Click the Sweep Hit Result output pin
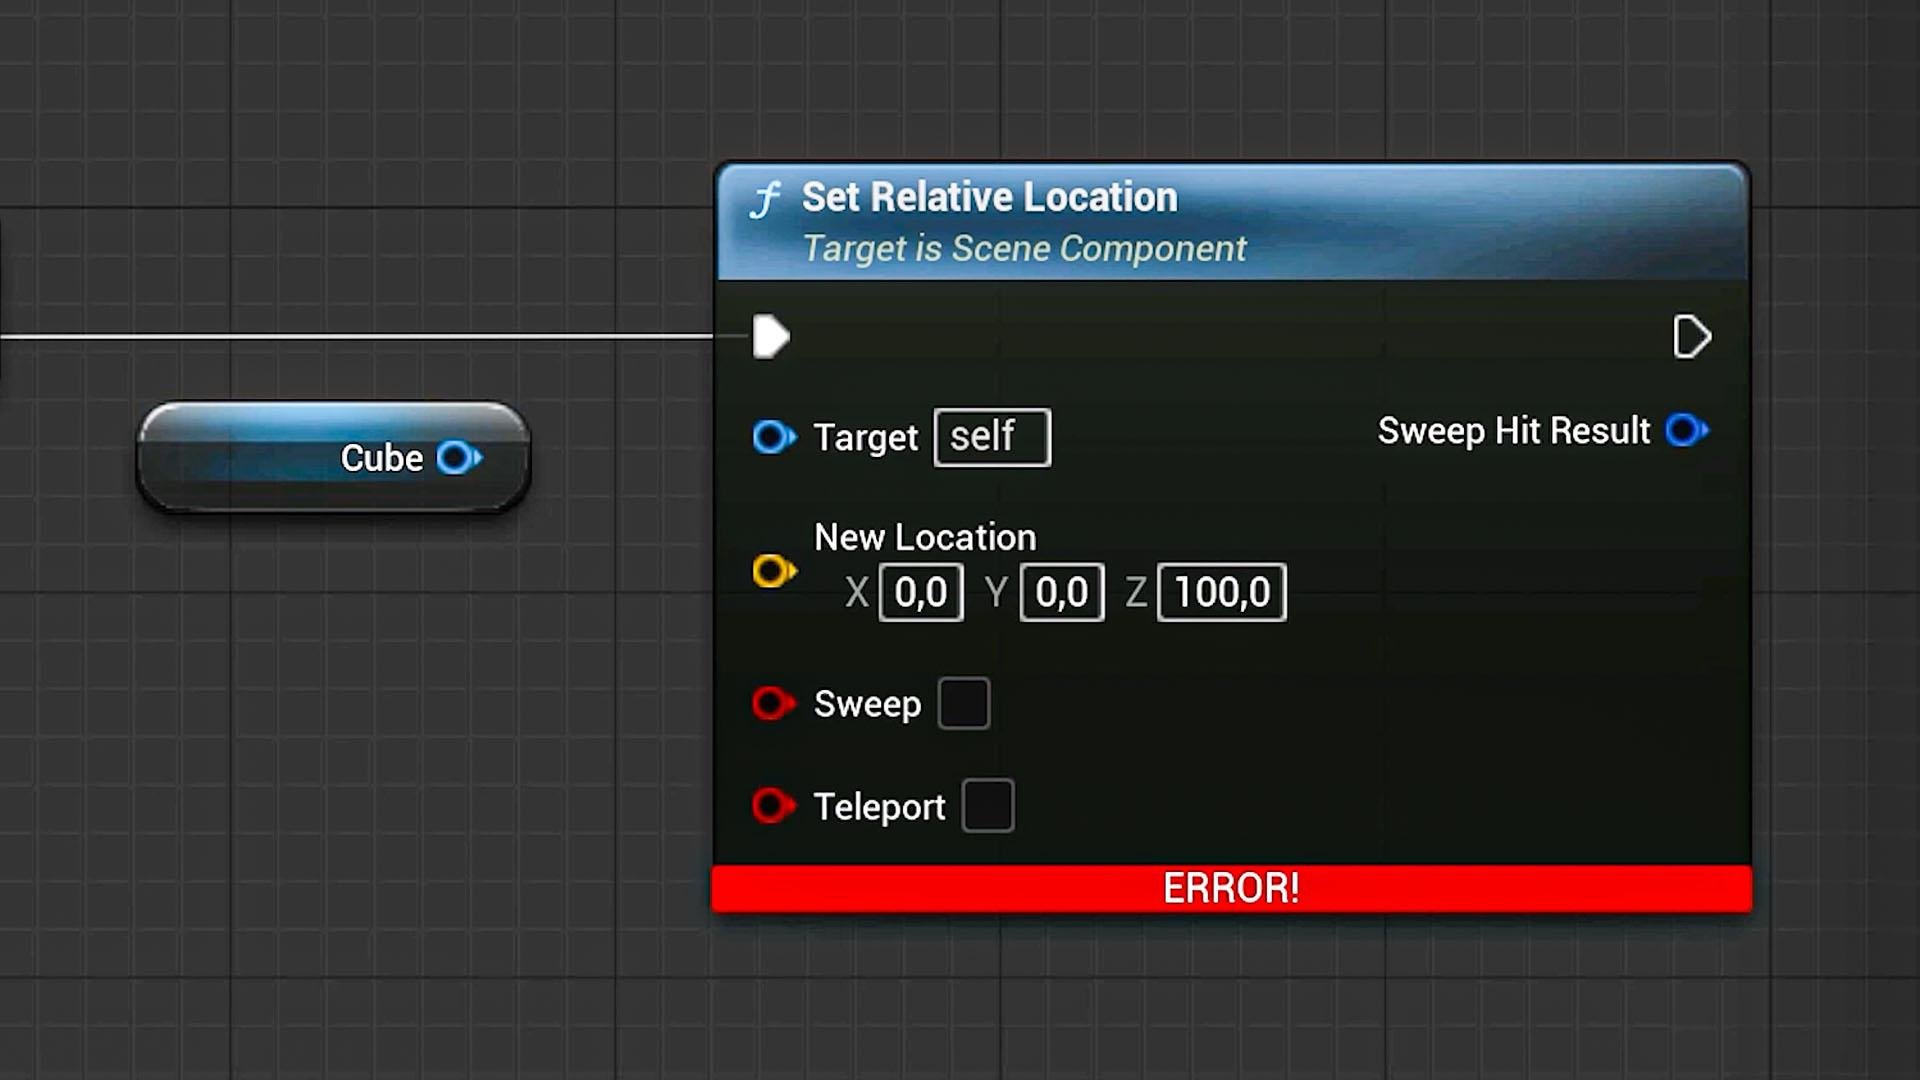 (x=1688, y=430)
